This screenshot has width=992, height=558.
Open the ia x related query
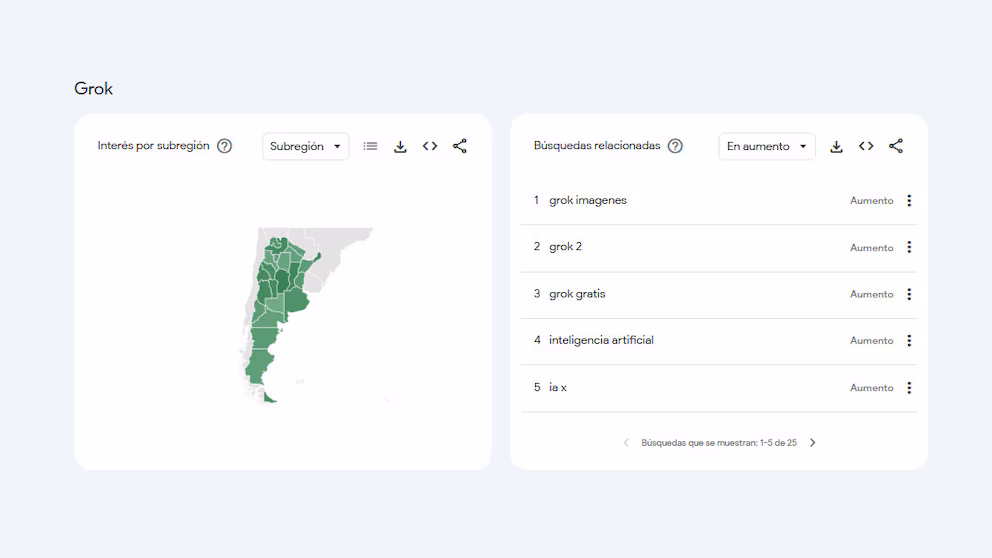(558, 387)
